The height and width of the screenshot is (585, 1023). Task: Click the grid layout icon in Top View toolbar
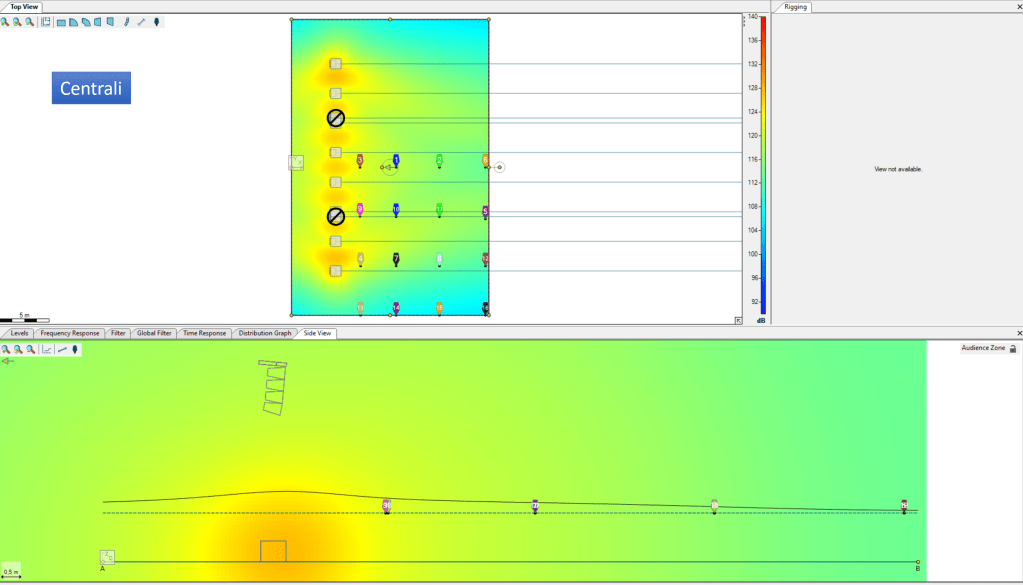(46, 21)
